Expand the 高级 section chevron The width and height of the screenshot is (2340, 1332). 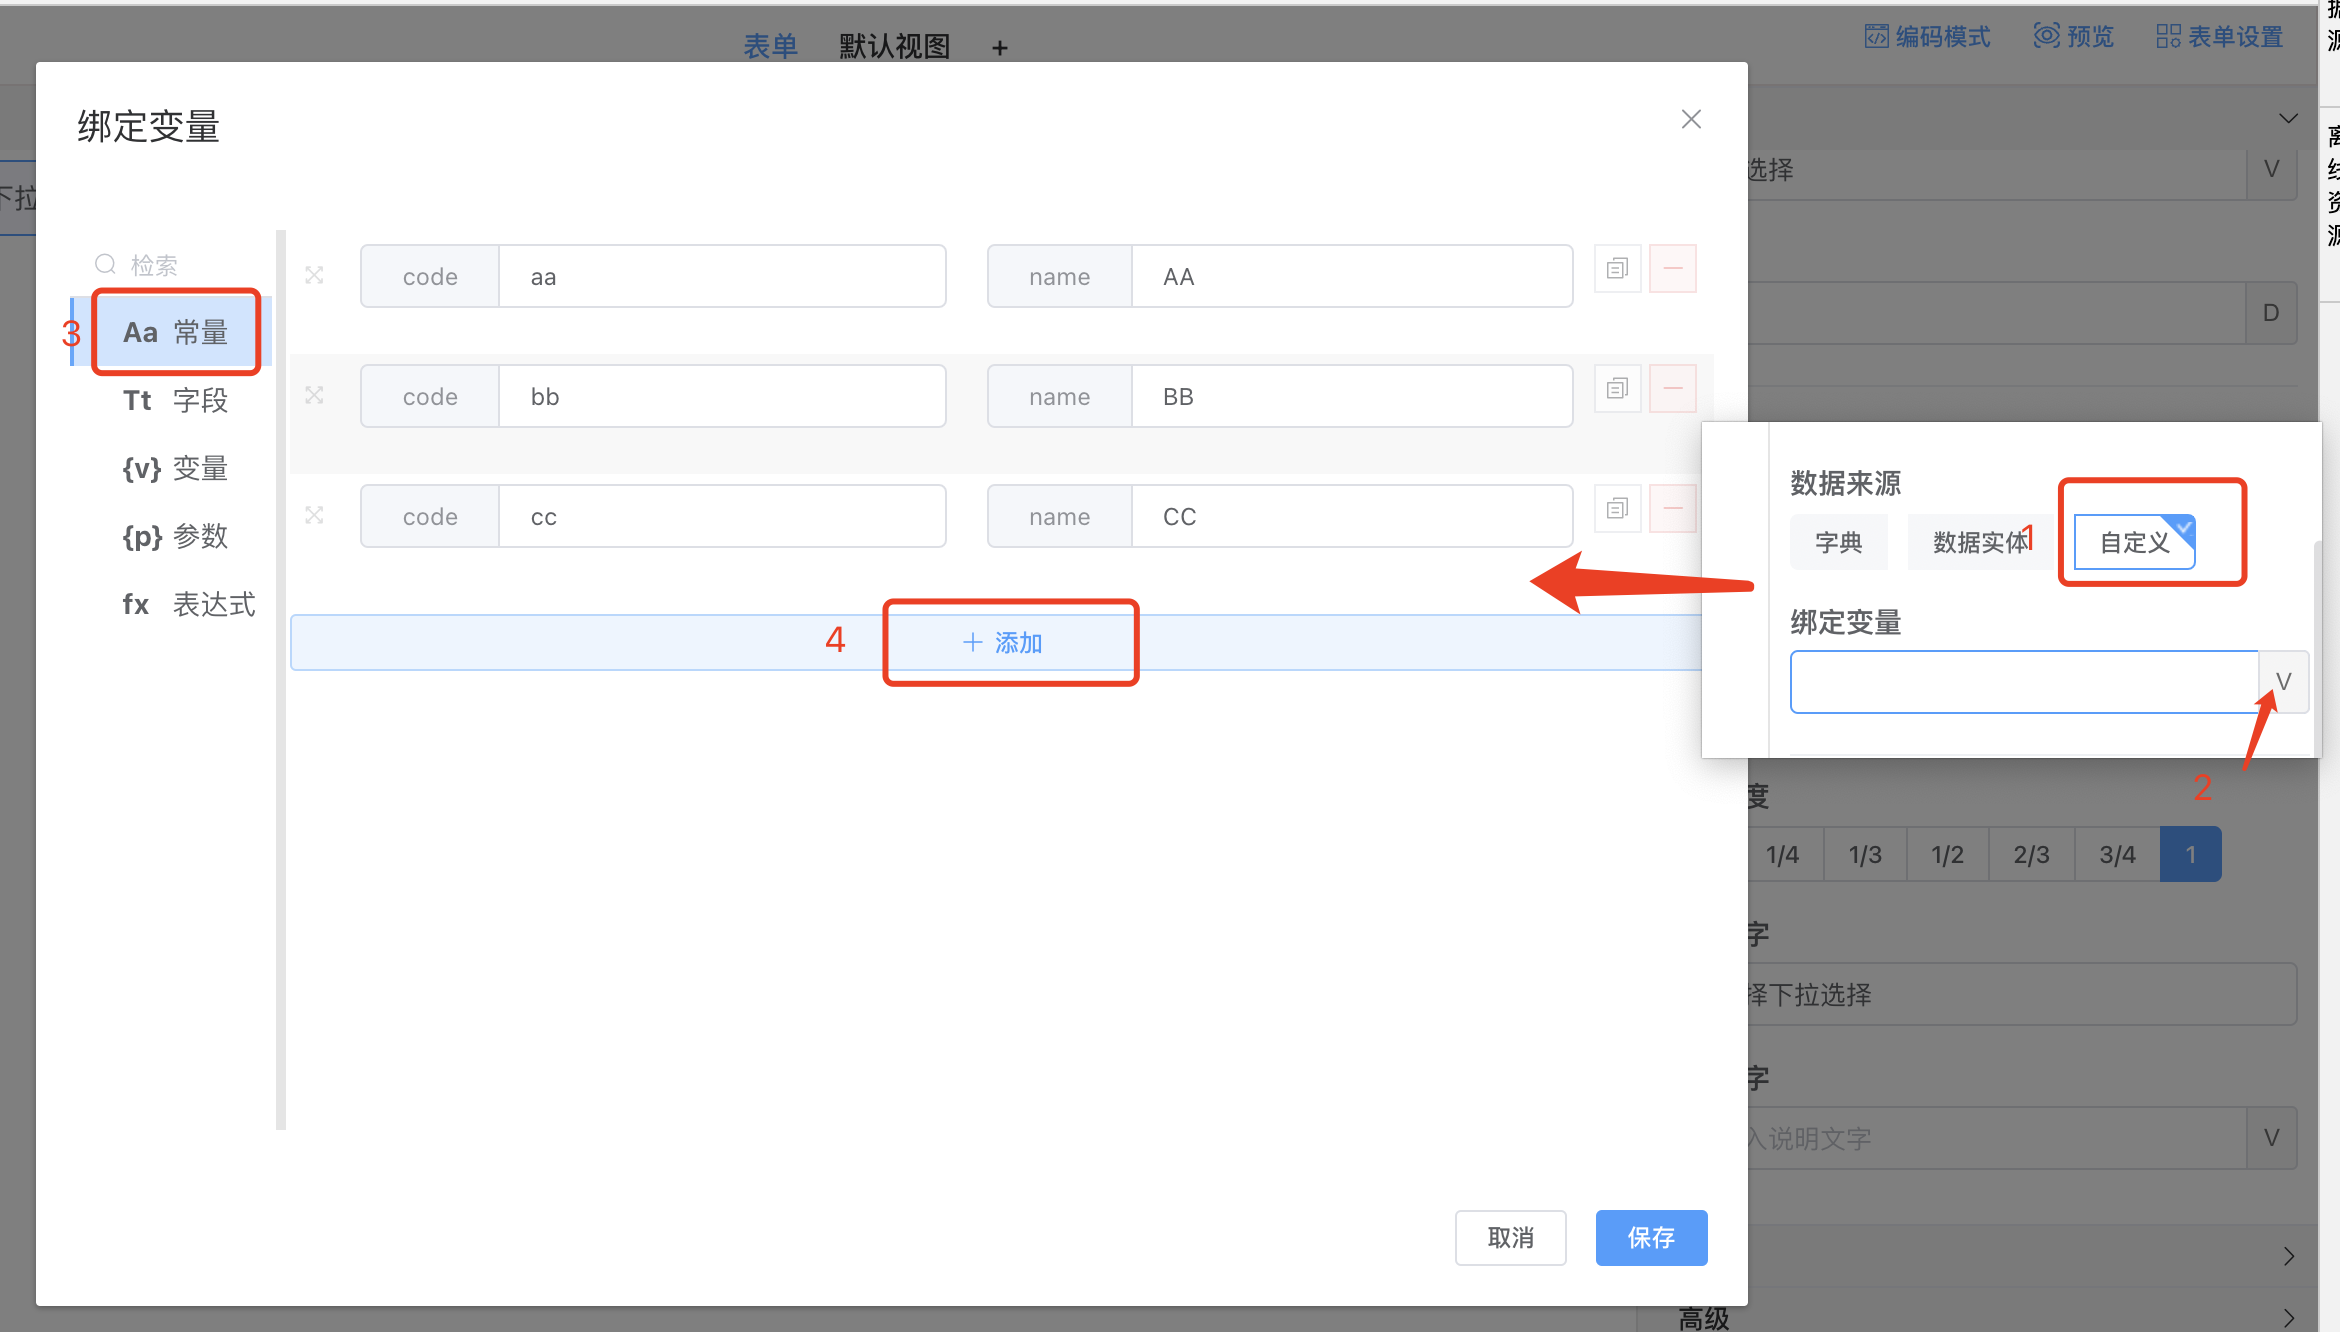point(2288,1317)
